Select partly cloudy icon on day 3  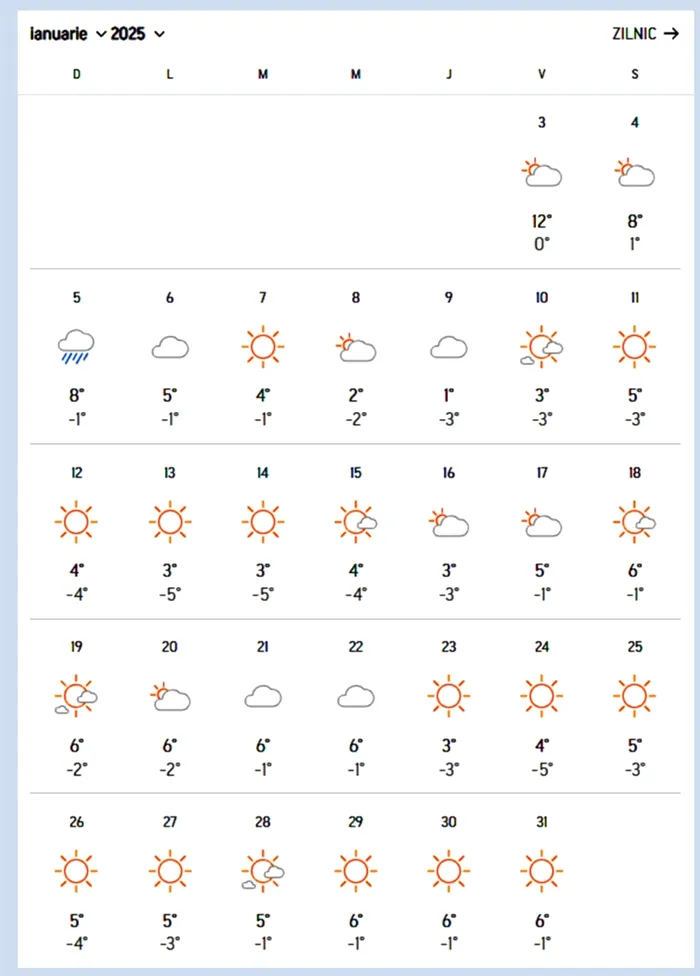click(x=541, y=172)
